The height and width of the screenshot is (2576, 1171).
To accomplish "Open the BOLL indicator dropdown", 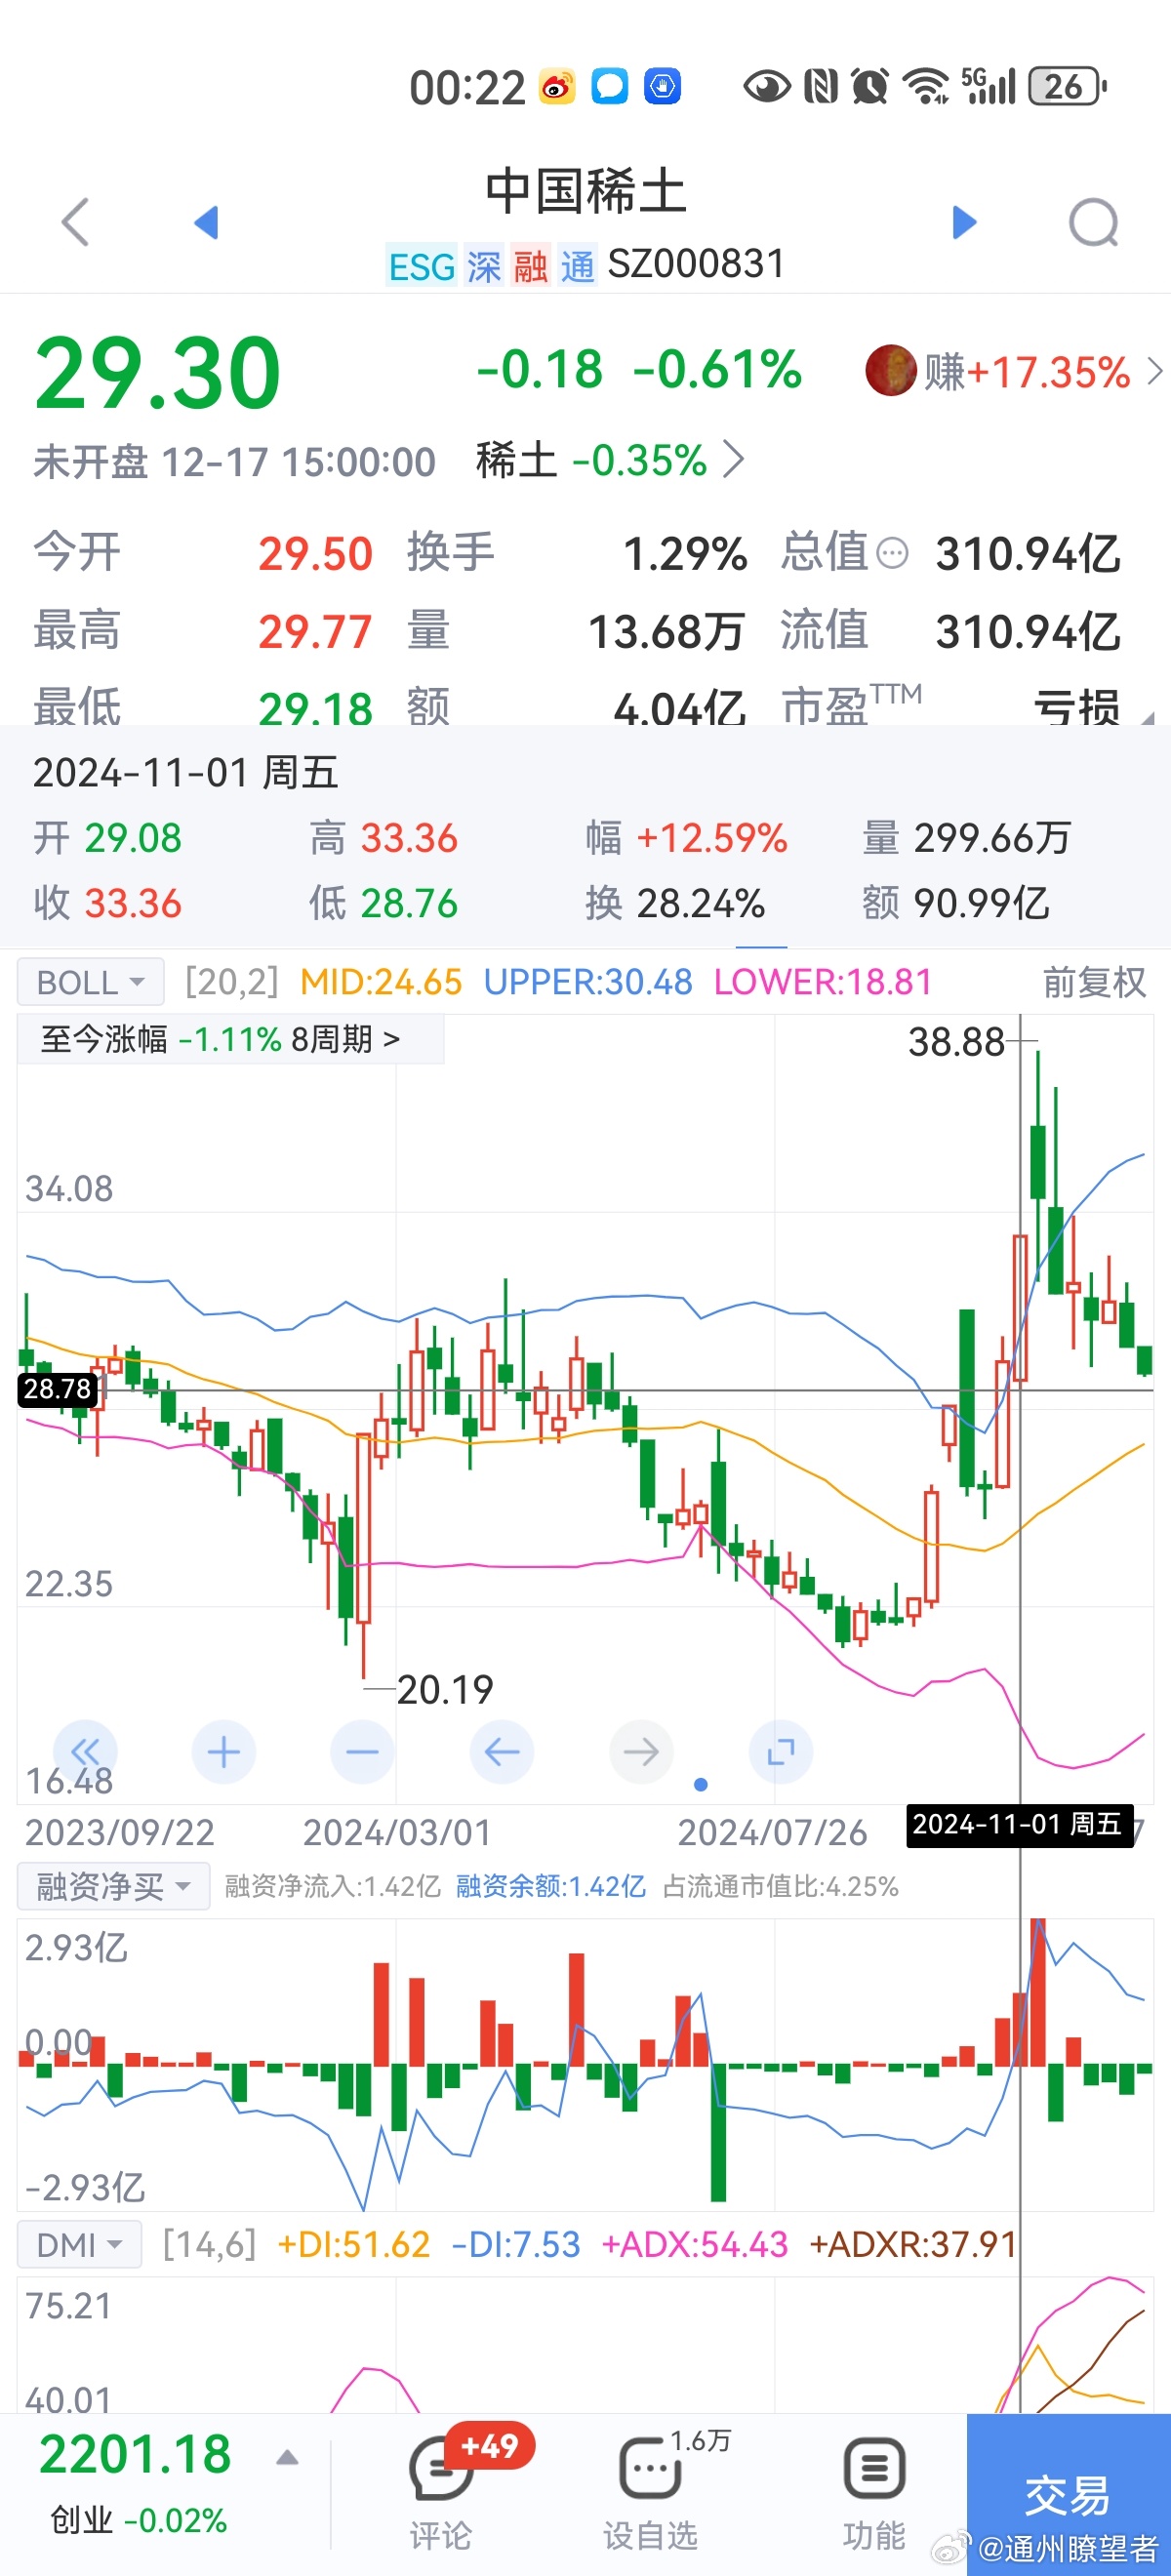I will tap(90, 983).
